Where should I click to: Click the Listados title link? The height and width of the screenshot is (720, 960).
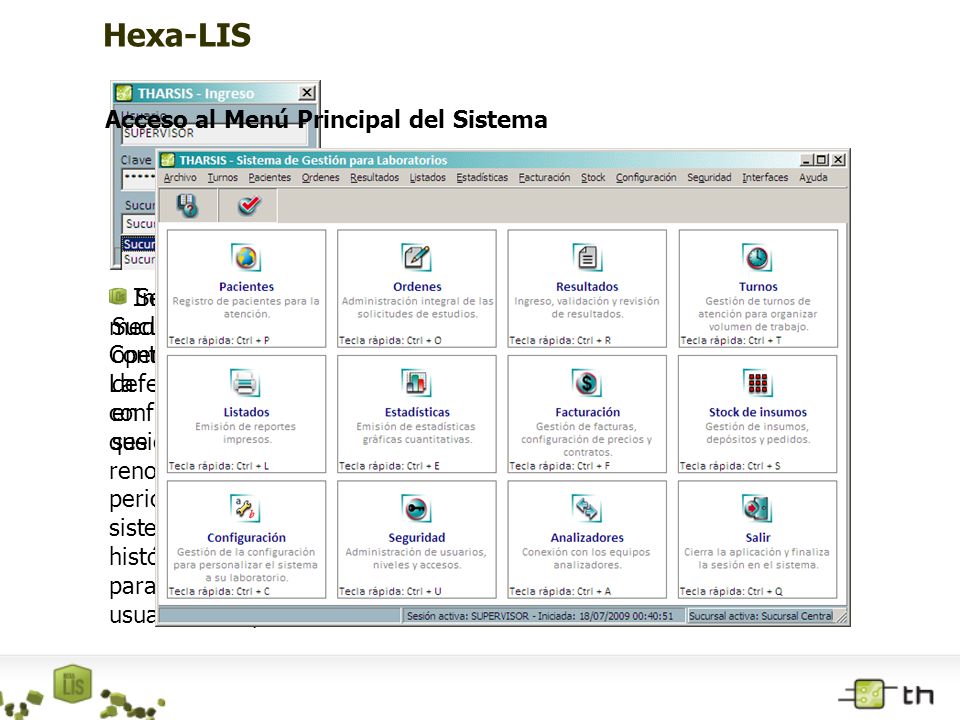(x=246, y=412)
